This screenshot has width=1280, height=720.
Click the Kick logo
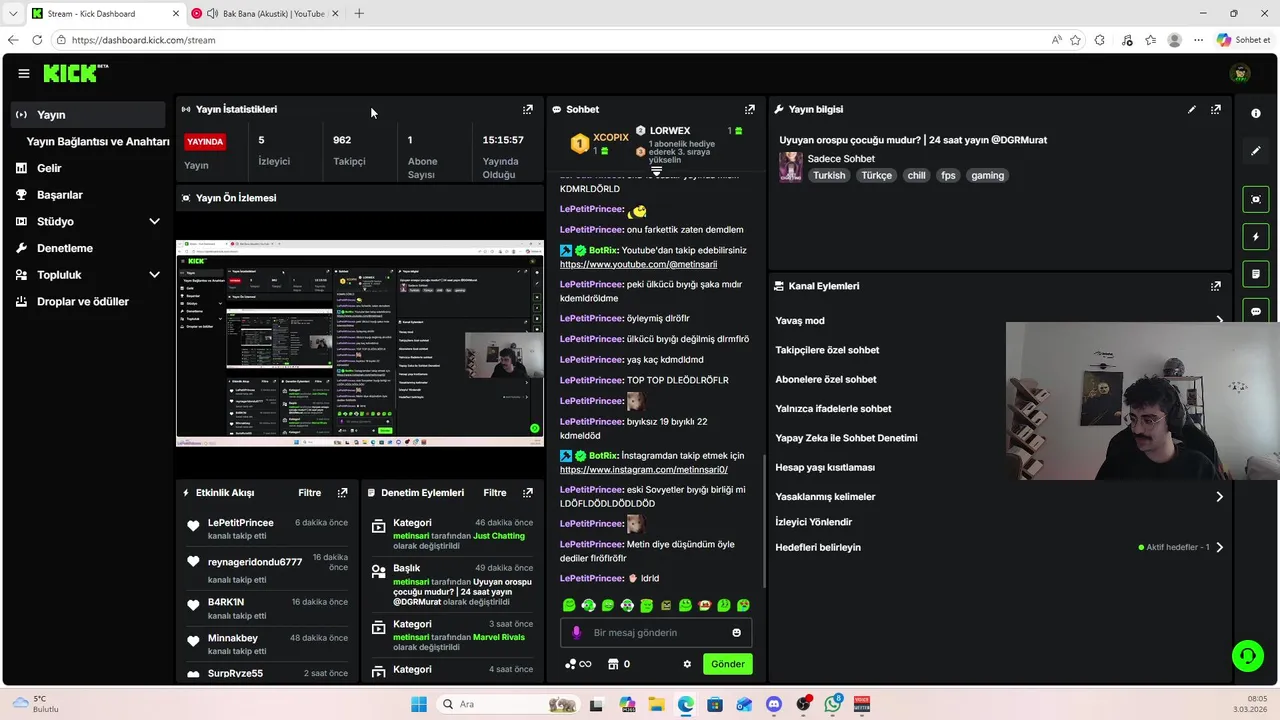pyautogui.click(x=74, y=73)
